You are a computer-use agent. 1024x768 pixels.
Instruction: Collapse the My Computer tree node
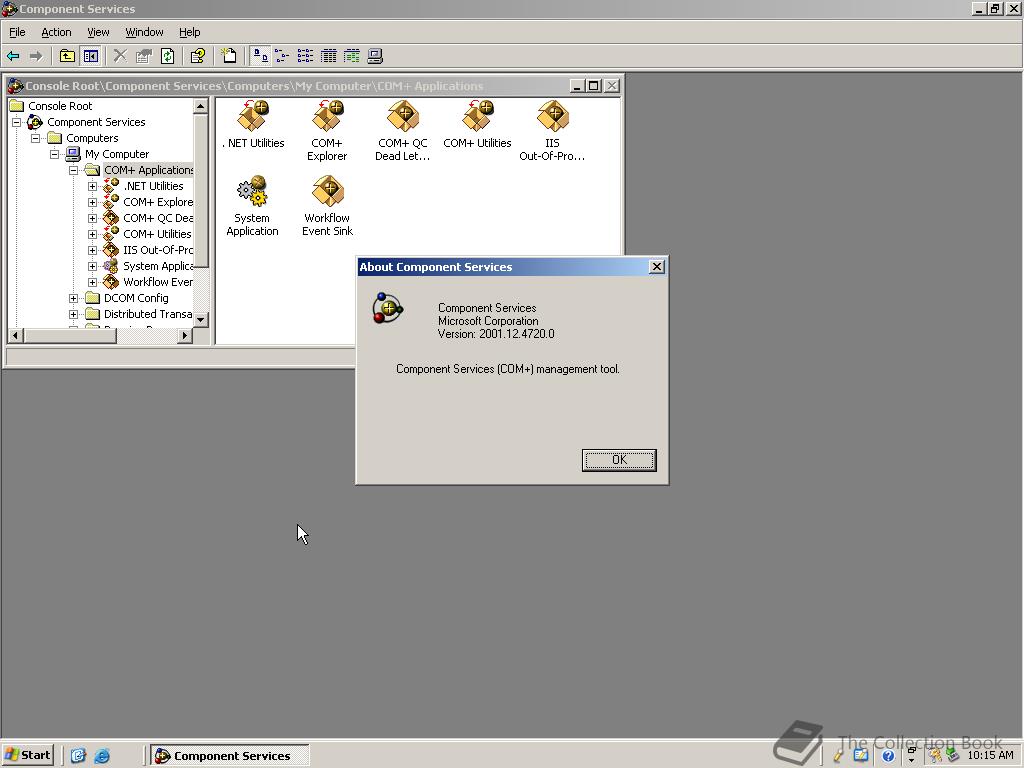pos(54,154)
